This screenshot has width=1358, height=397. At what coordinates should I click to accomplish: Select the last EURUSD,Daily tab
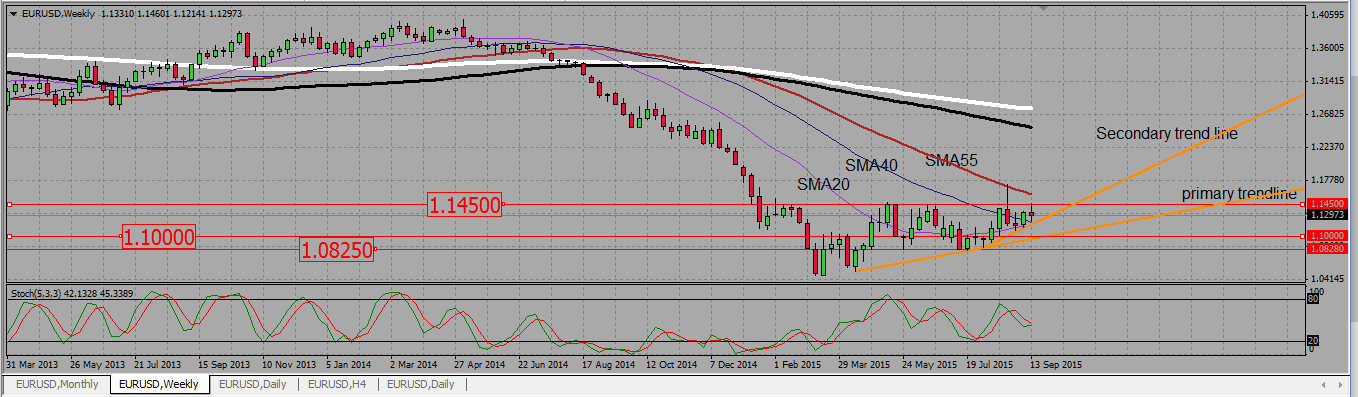(421, 384)
